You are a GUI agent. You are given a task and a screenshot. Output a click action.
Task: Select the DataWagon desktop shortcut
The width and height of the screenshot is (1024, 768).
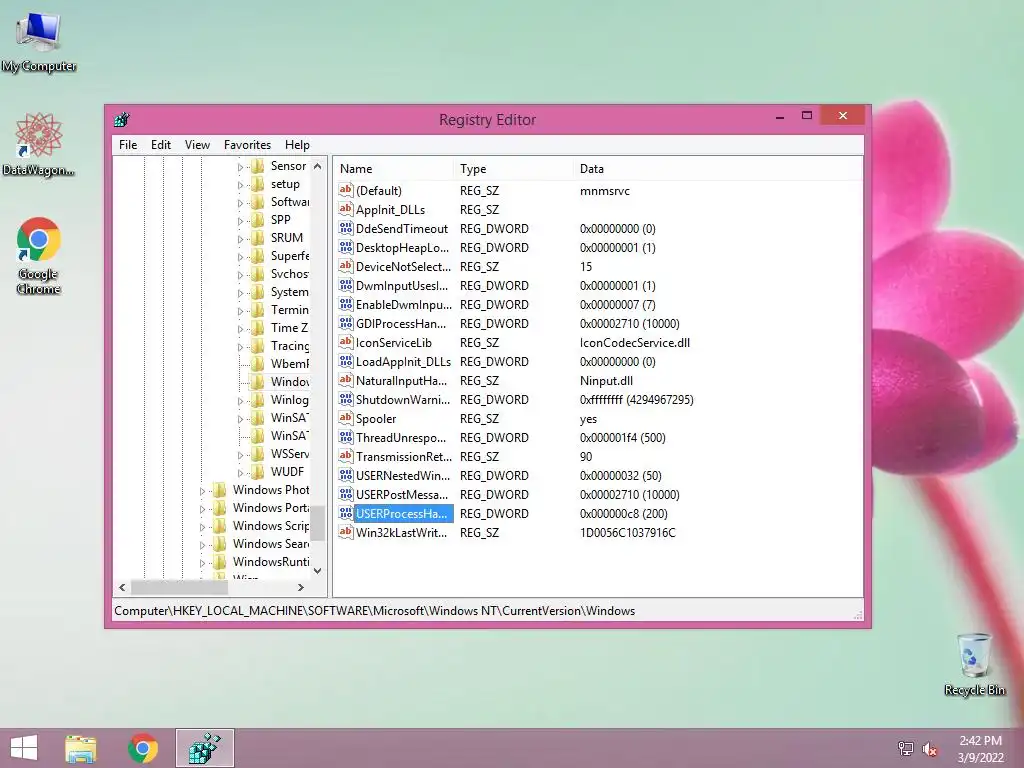[x=39, y=144]
